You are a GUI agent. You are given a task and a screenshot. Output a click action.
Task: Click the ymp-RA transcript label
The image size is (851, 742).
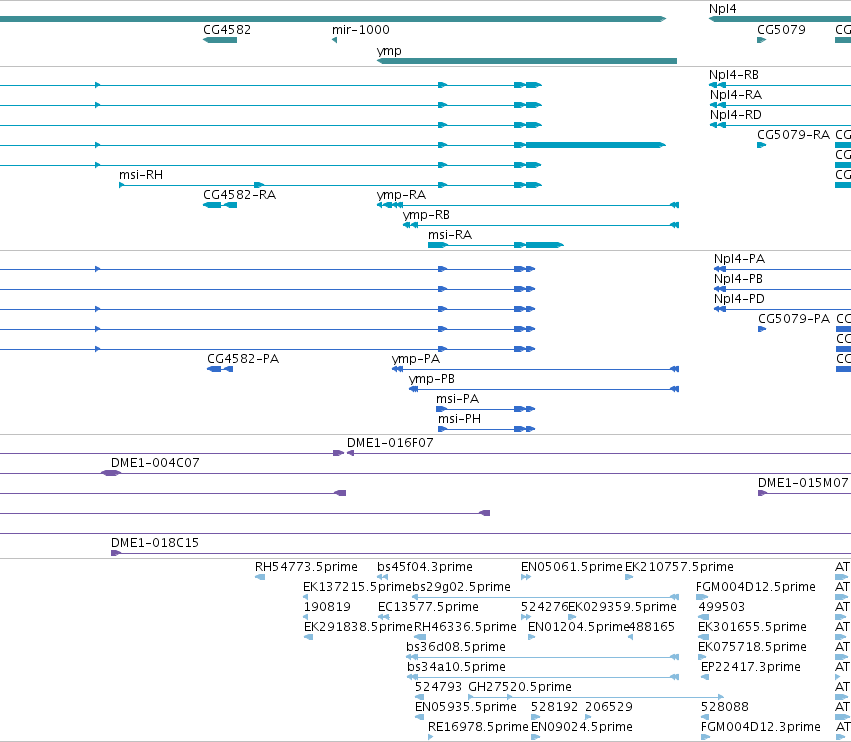[401, 195]
